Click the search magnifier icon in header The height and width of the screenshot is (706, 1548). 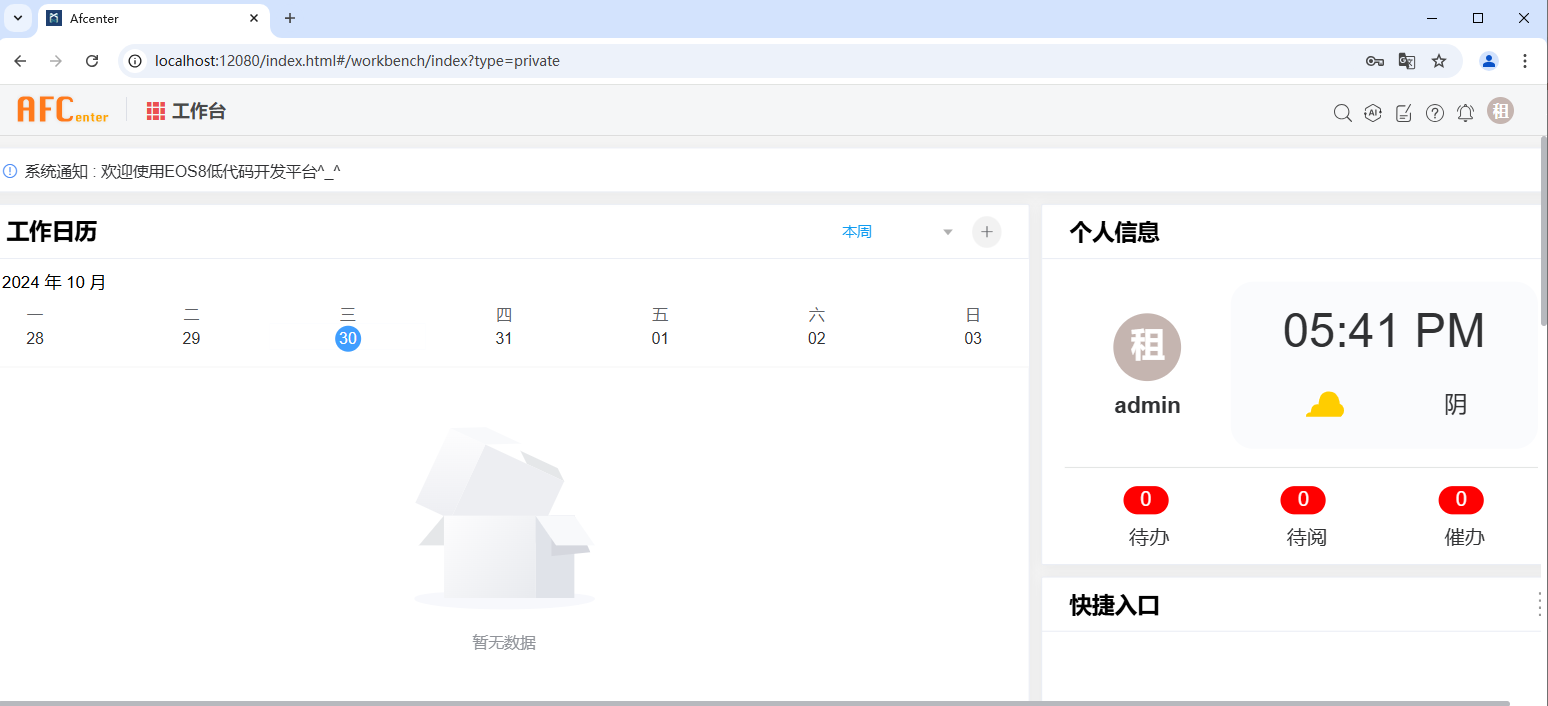tap(1342, 113)
